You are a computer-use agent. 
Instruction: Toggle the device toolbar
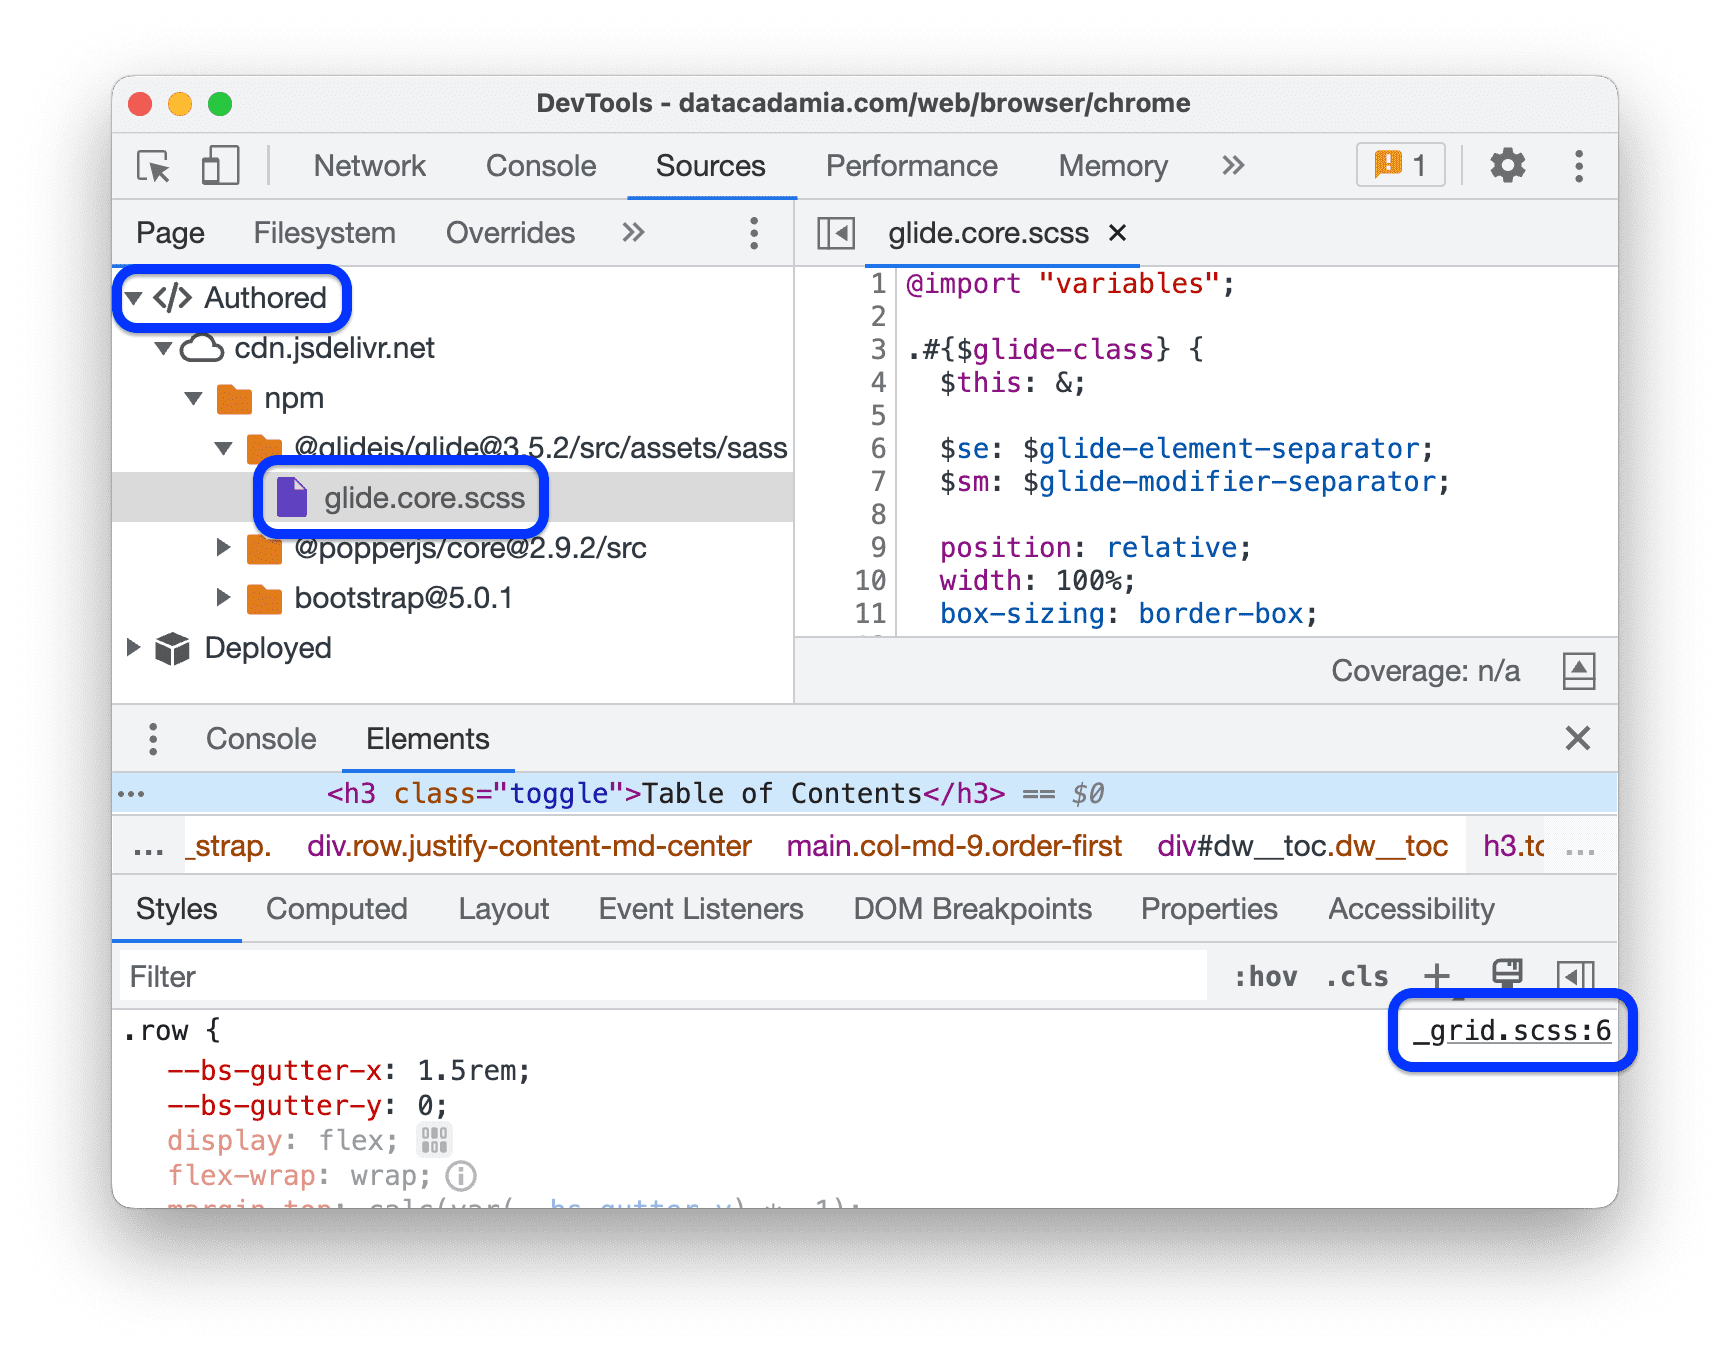coord(220,166)
